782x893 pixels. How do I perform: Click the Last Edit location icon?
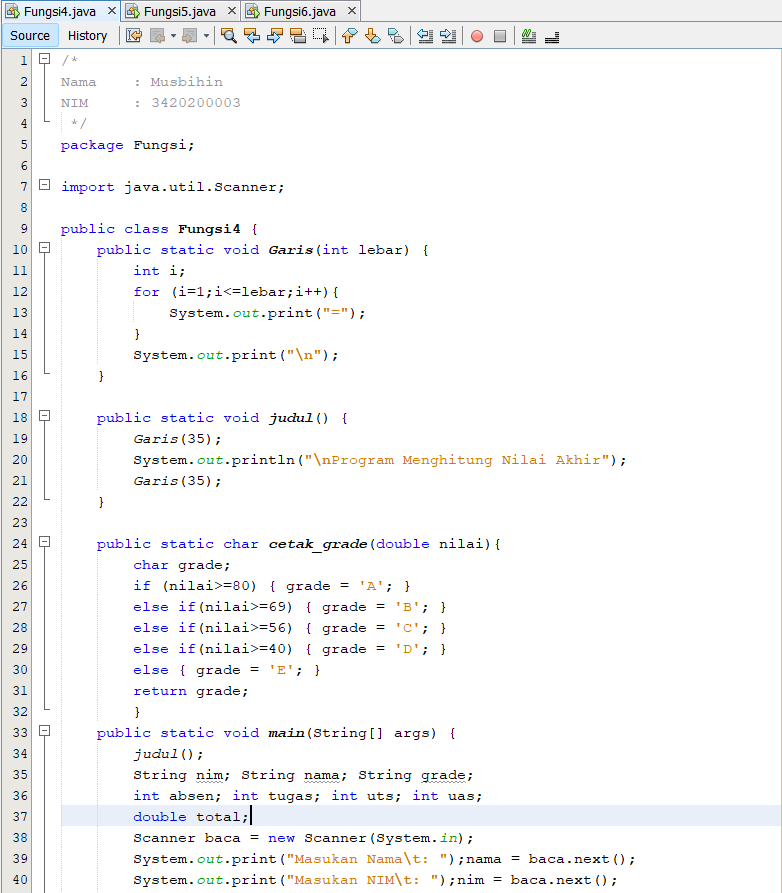click(x=134, y=36)
